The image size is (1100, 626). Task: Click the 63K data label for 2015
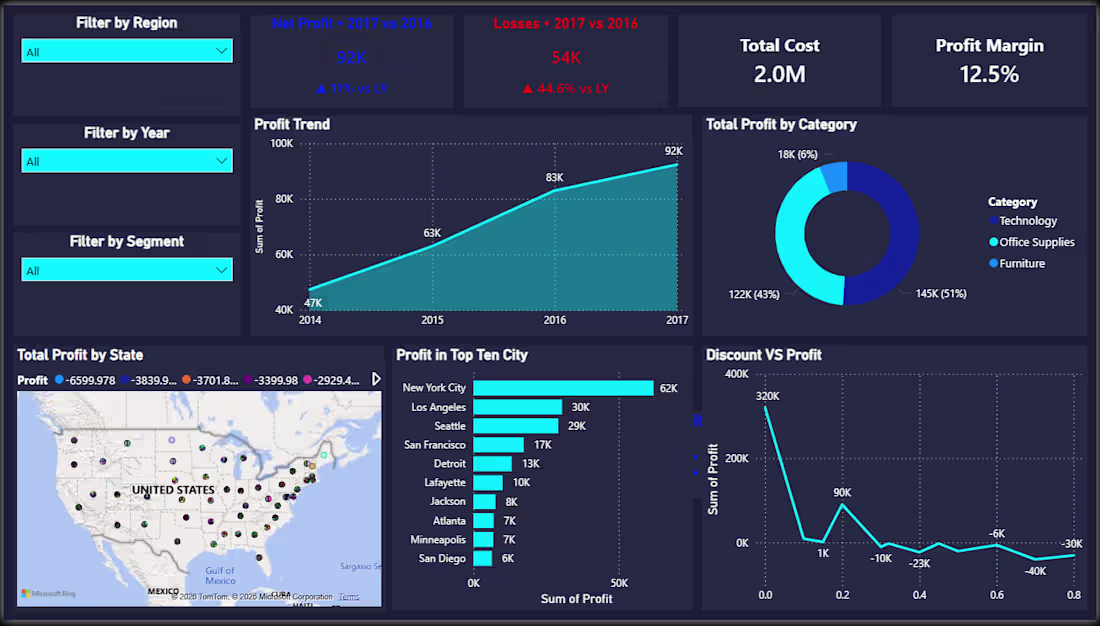[432, 233]
